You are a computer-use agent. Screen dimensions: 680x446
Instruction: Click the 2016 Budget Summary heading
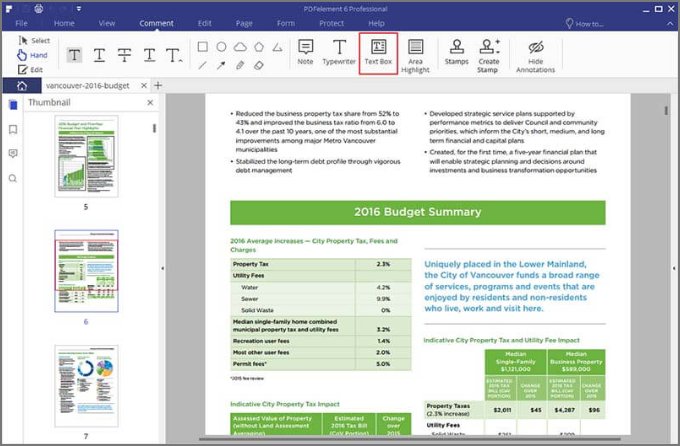[418, 212]
